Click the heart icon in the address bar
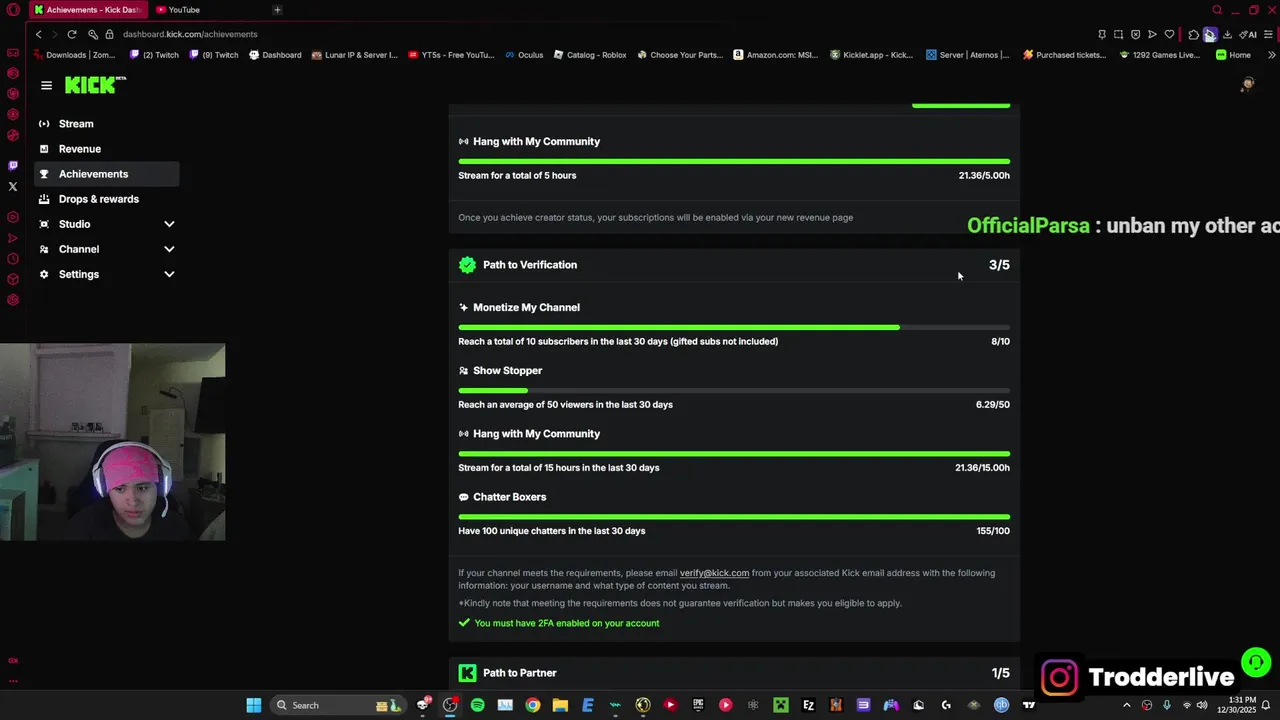The image size is (1280, 720). pyautogui.click(x=1169, y=34)
